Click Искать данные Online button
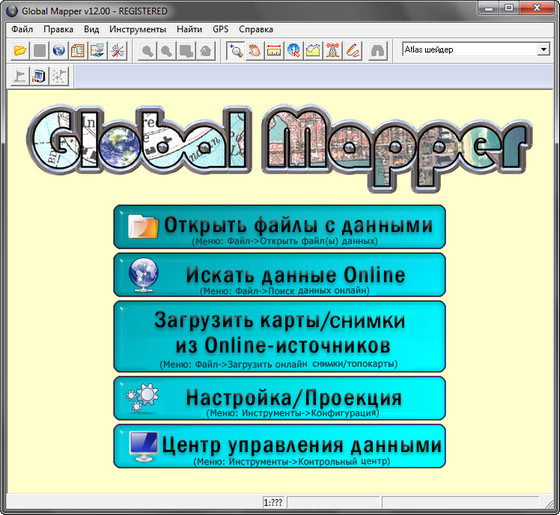 280,275
